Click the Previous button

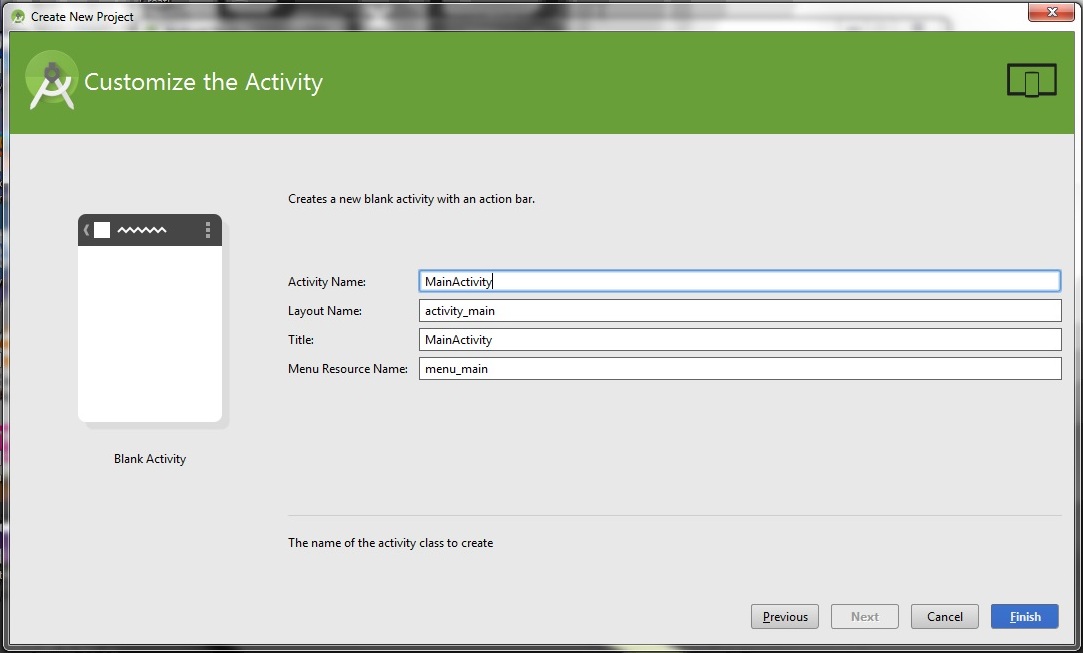tap(784, 616)
